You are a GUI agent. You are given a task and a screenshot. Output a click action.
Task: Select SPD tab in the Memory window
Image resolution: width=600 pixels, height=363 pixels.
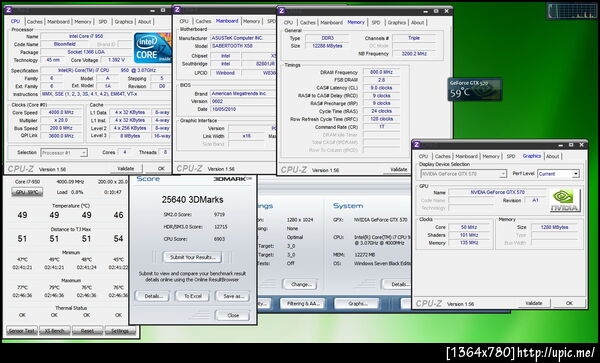click(376, 23)
